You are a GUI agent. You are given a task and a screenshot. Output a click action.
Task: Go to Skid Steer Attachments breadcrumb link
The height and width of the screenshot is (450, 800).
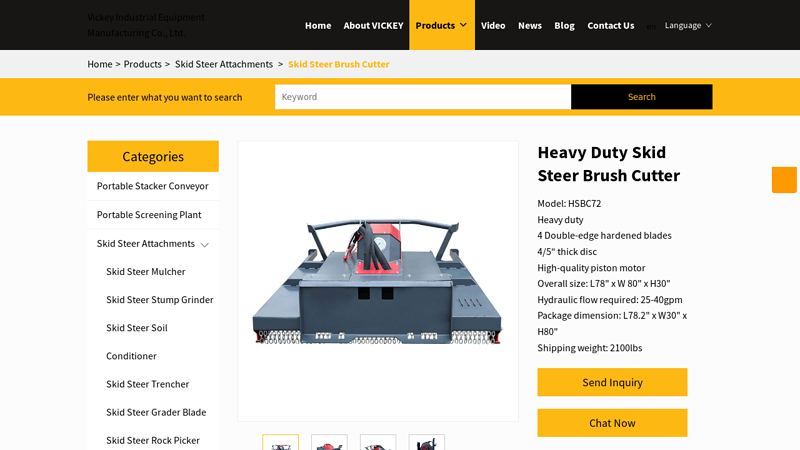point(224,64)
